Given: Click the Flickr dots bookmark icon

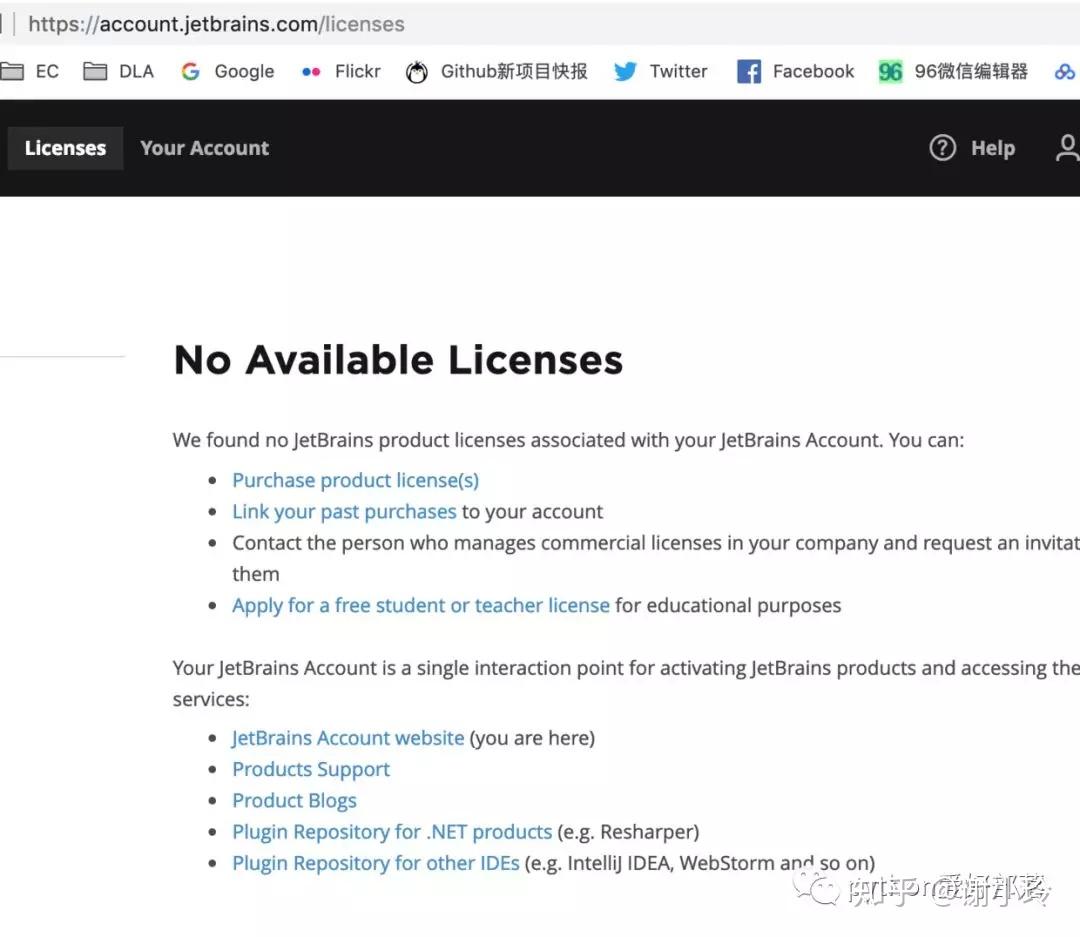Looking at the screenshot, I should click(x=311, y=71).
